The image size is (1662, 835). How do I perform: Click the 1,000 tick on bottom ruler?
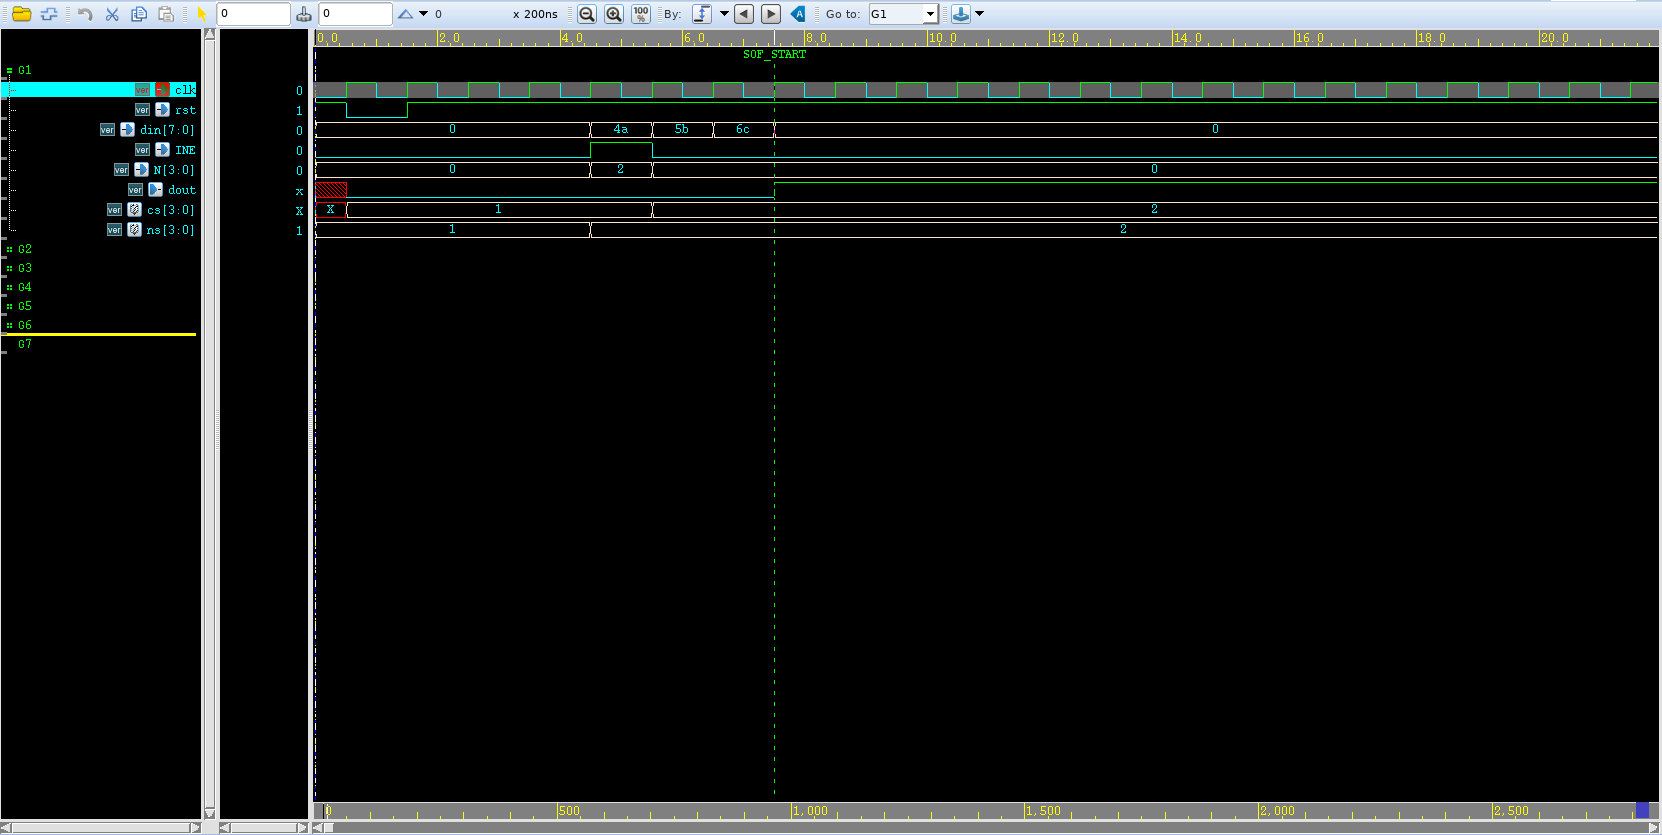(810, 811)
